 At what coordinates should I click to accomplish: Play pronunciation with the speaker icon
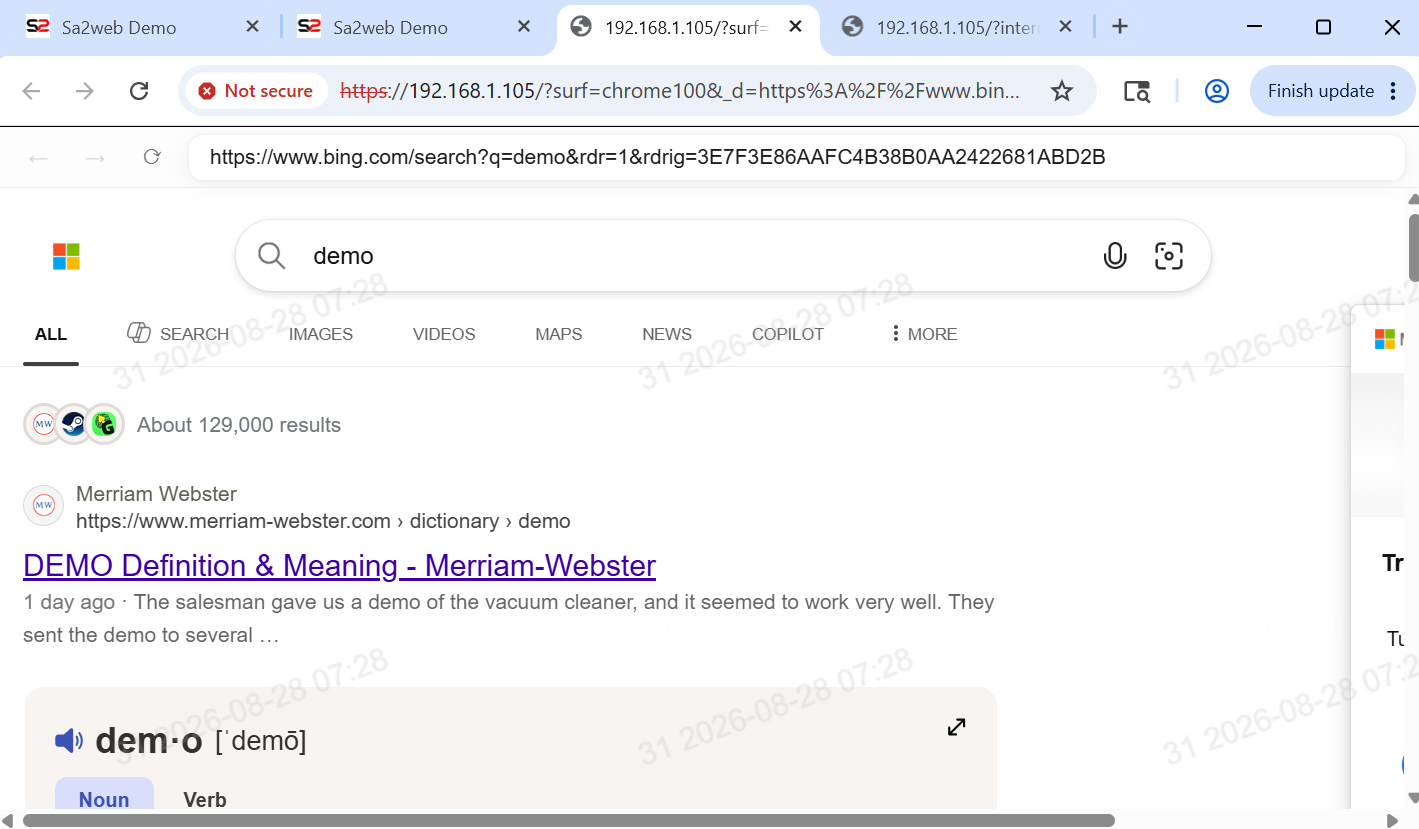pyautogui.click(x=69, y=741)
